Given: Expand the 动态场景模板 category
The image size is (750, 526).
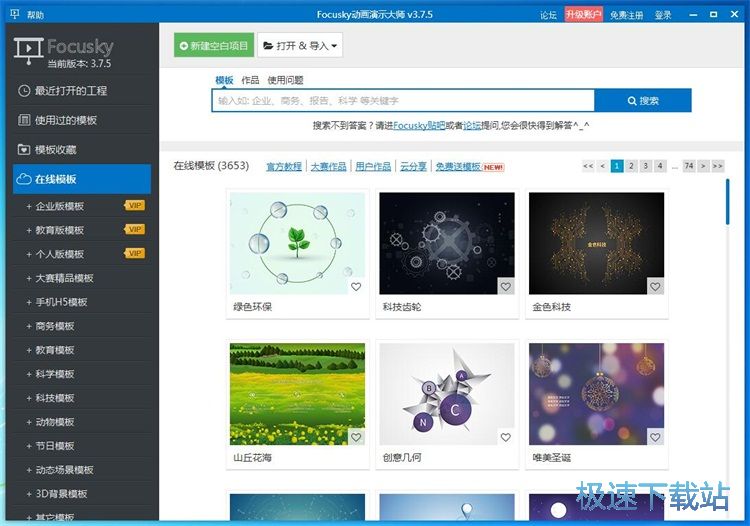Looking at the screenshot, I should click(29, 470).
